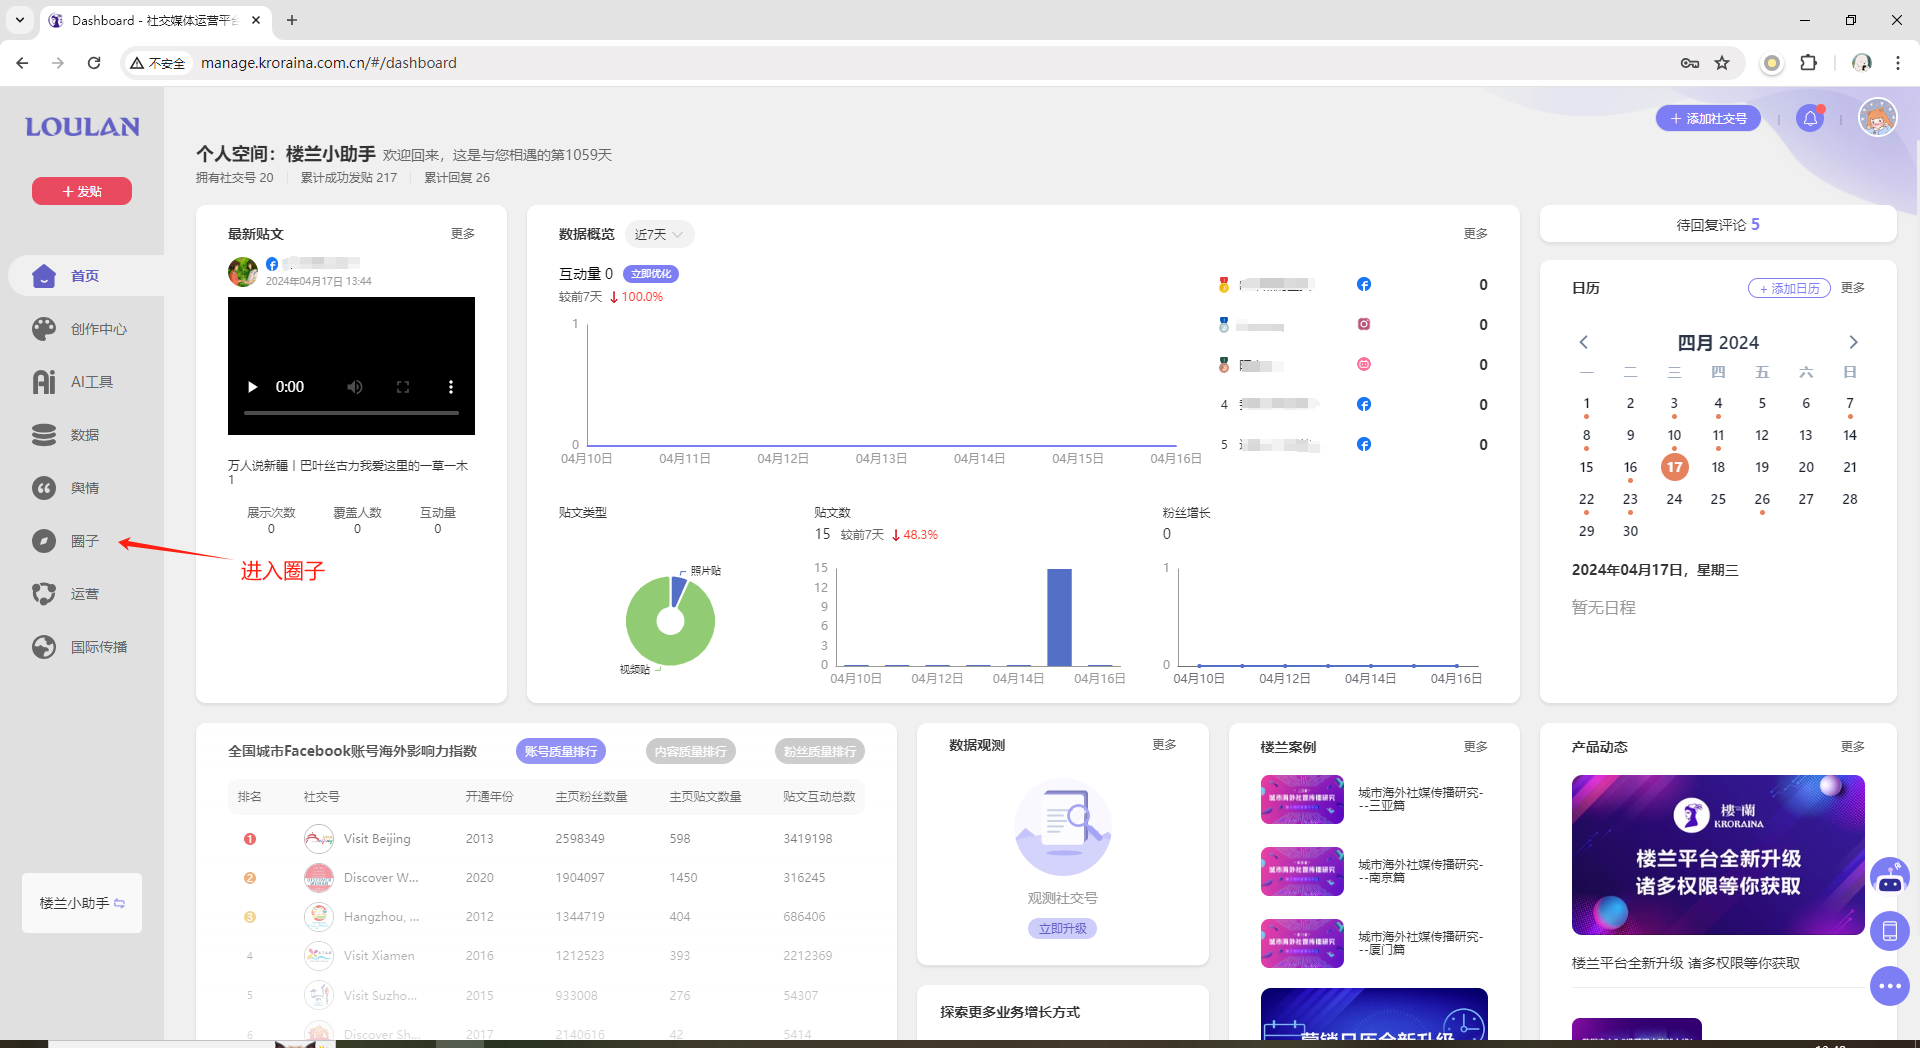Screen dimensions: 1920x1048
Task: Select highlighted date 17 in calendar
Action: click(1674, 467)
